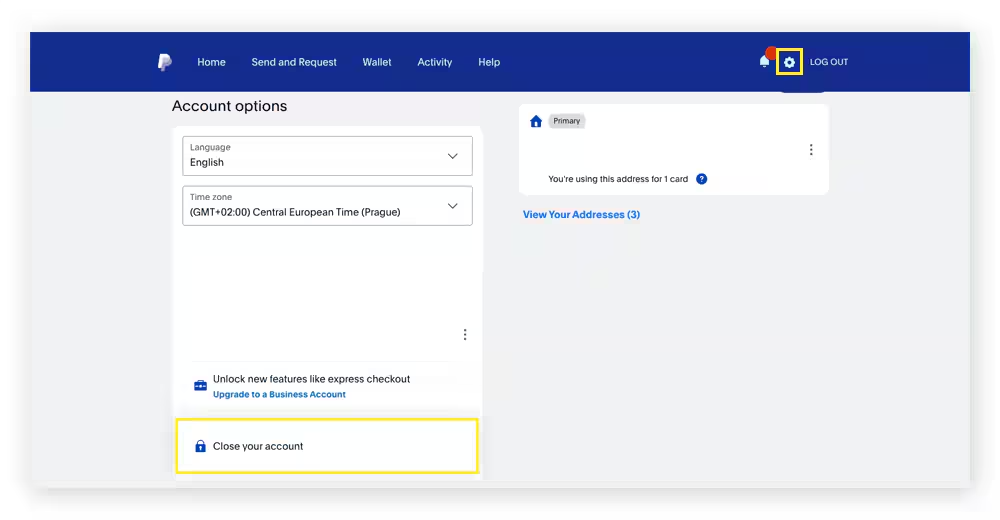1000x520 pixels.
Task: Click Close your account
Action: (327, 446)
